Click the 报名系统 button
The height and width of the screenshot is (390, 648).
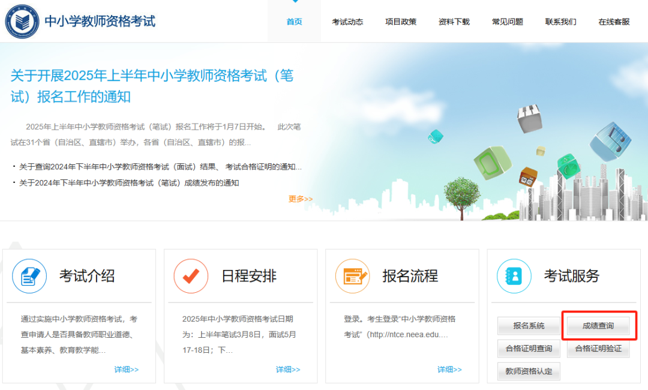[x=529, y=326]
